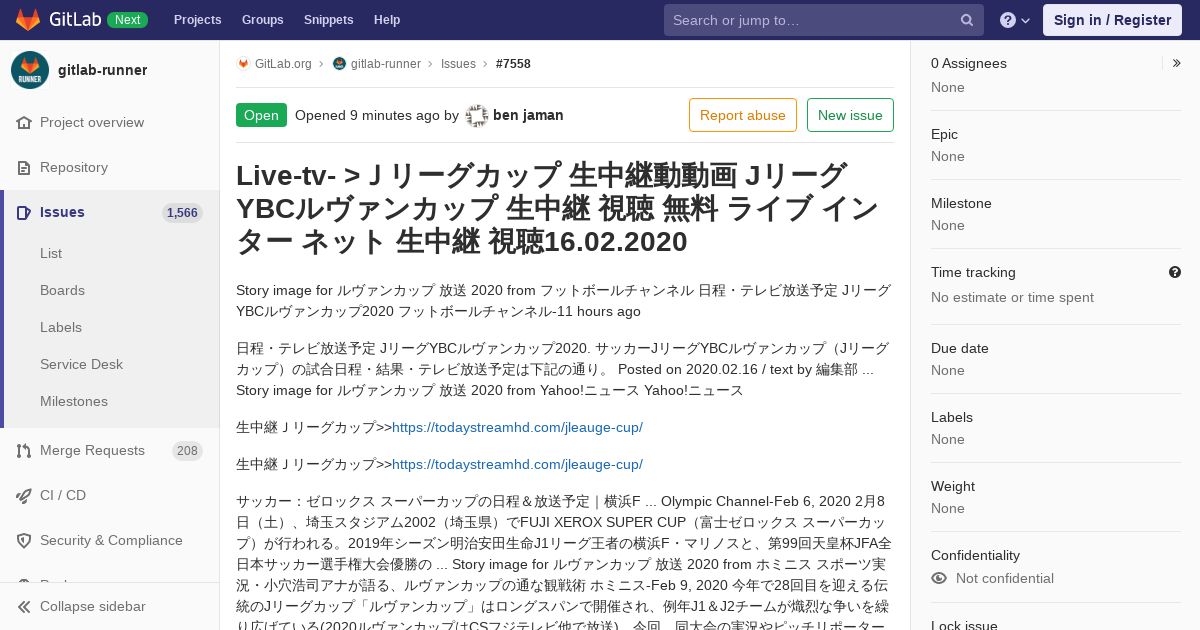Click the ben jaman avatar image
The image size is (1200, 630).
(x=477, y=115)
